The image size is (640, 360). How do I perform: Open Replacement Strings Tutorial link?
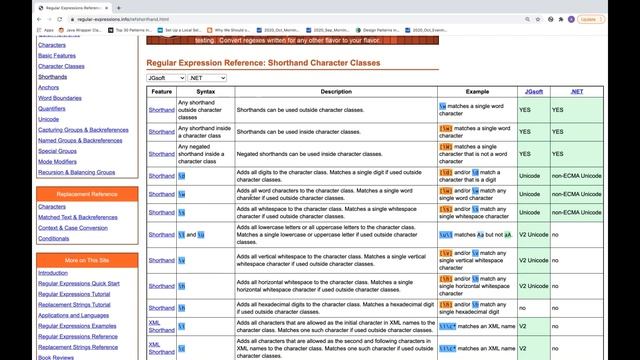74,304
